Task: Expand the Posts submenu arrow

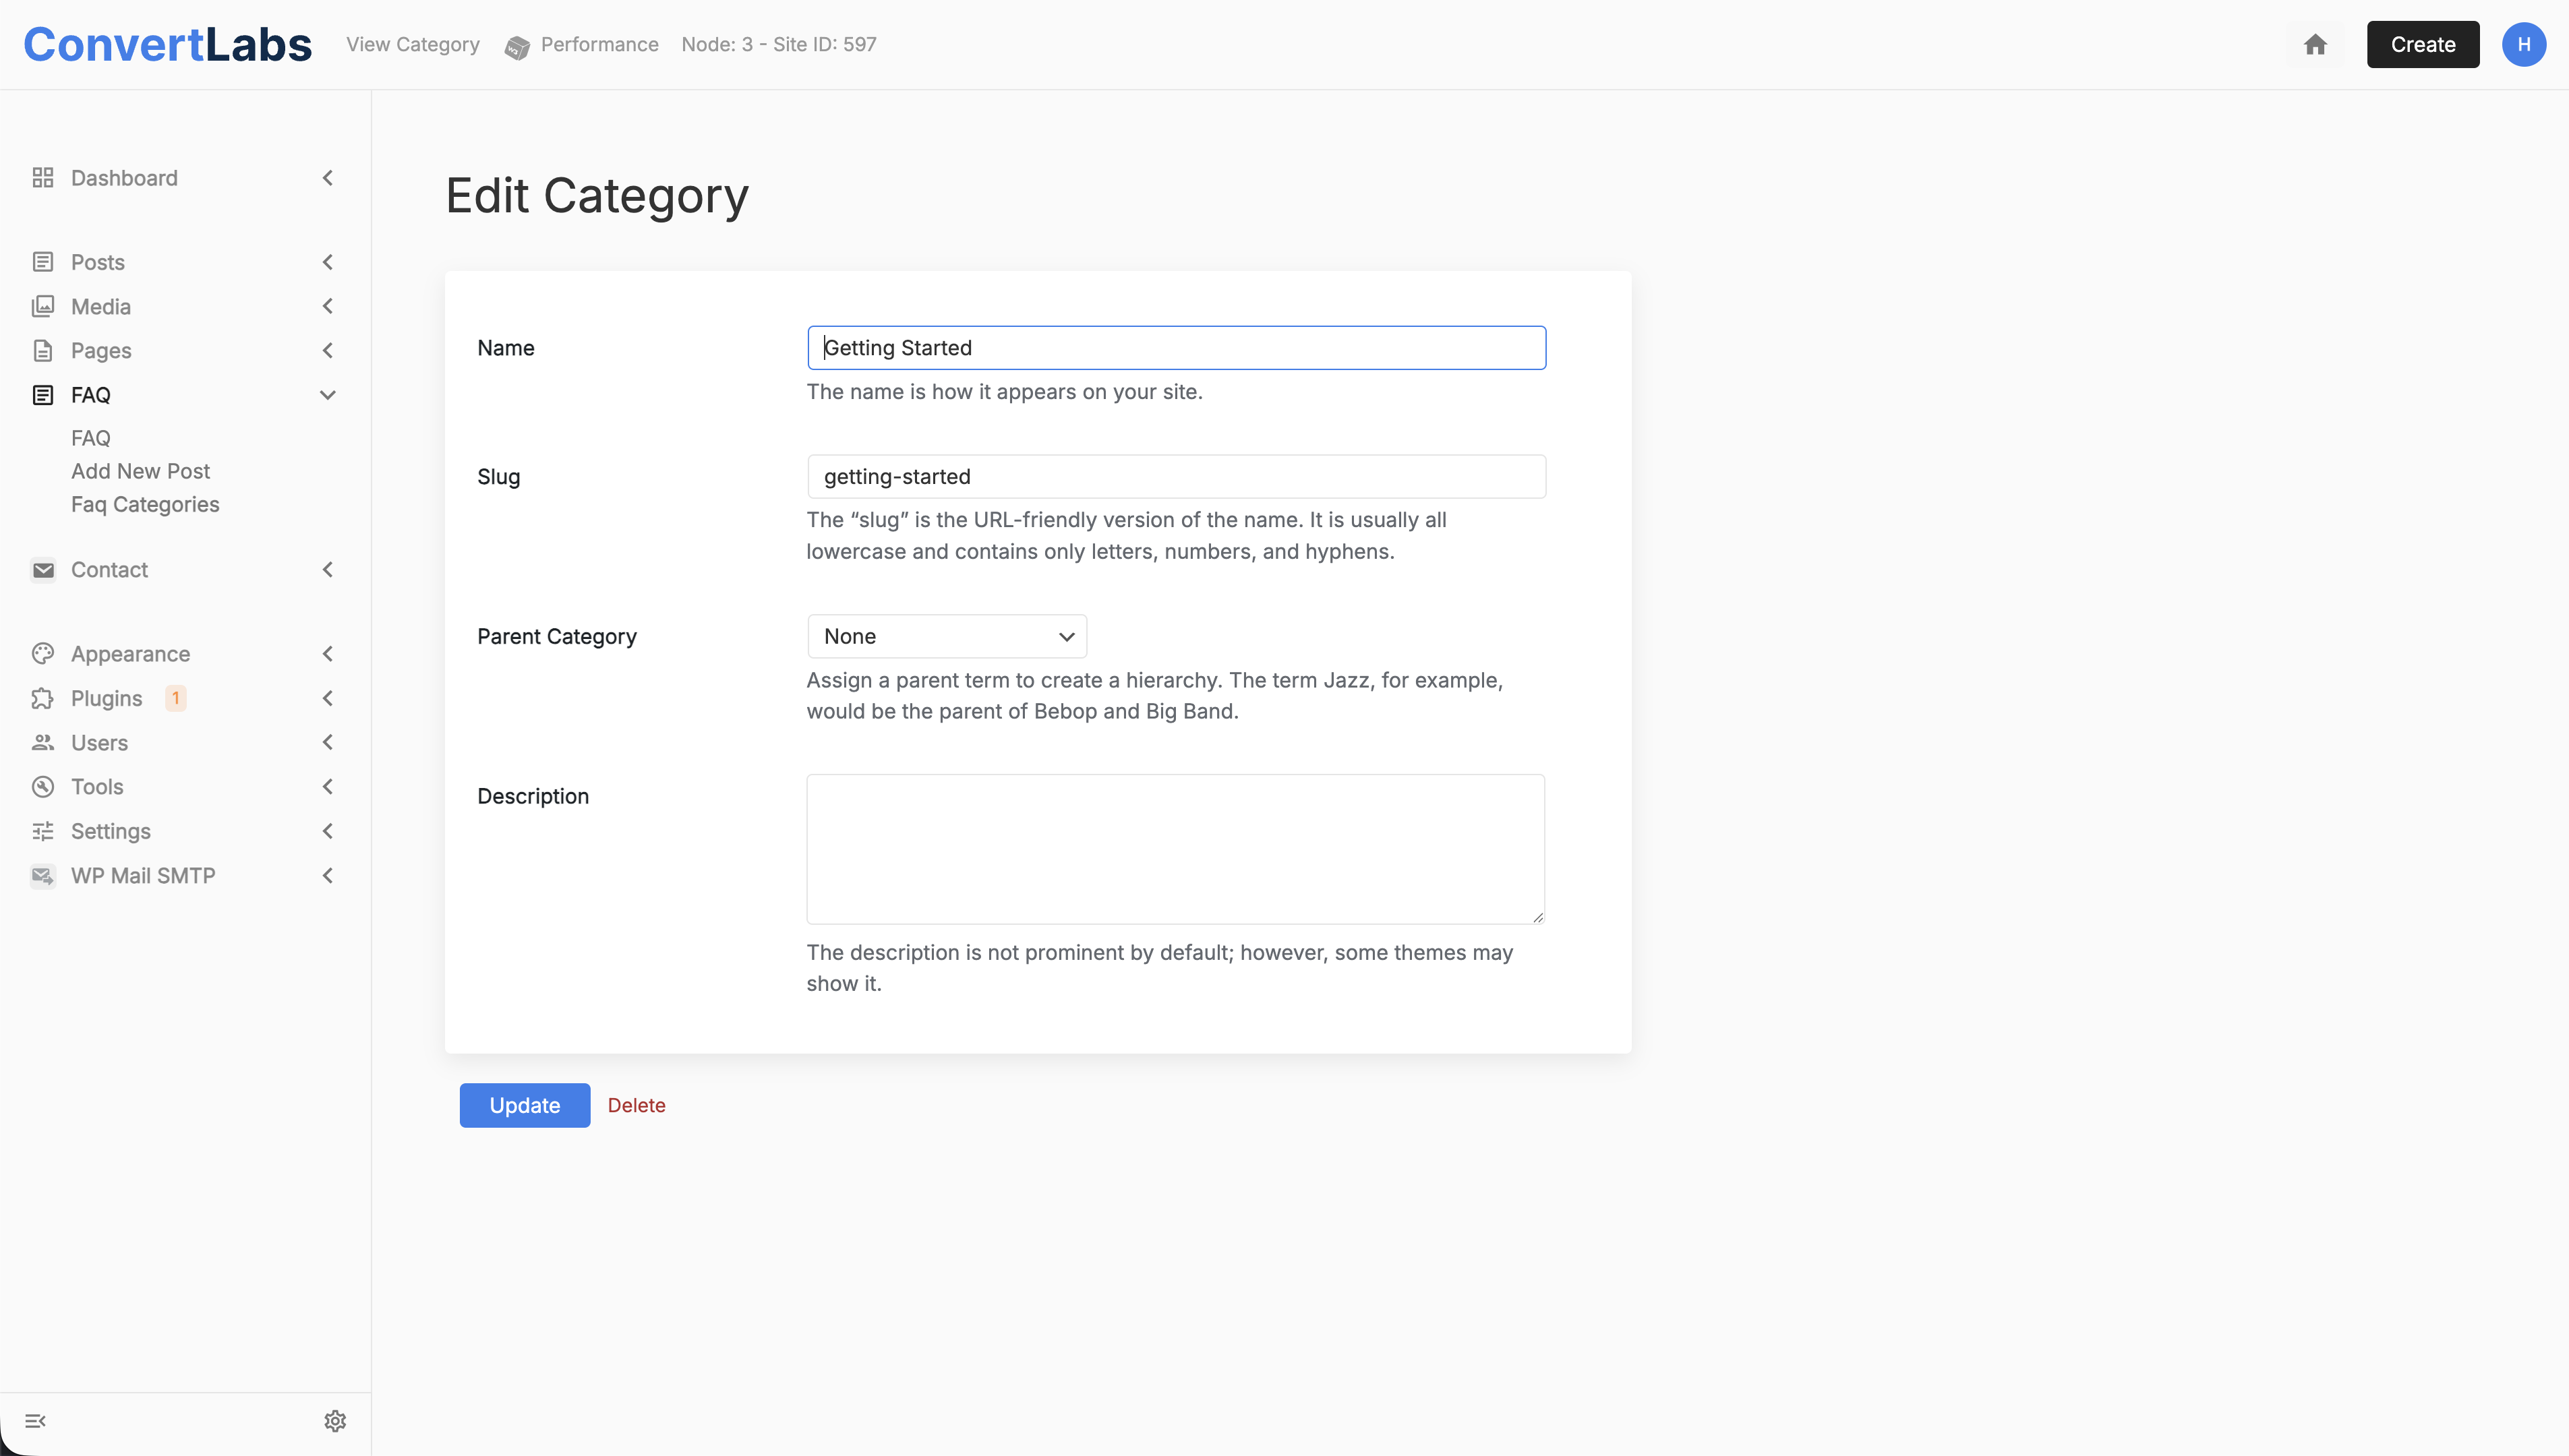Action: [x=327, y=262]
